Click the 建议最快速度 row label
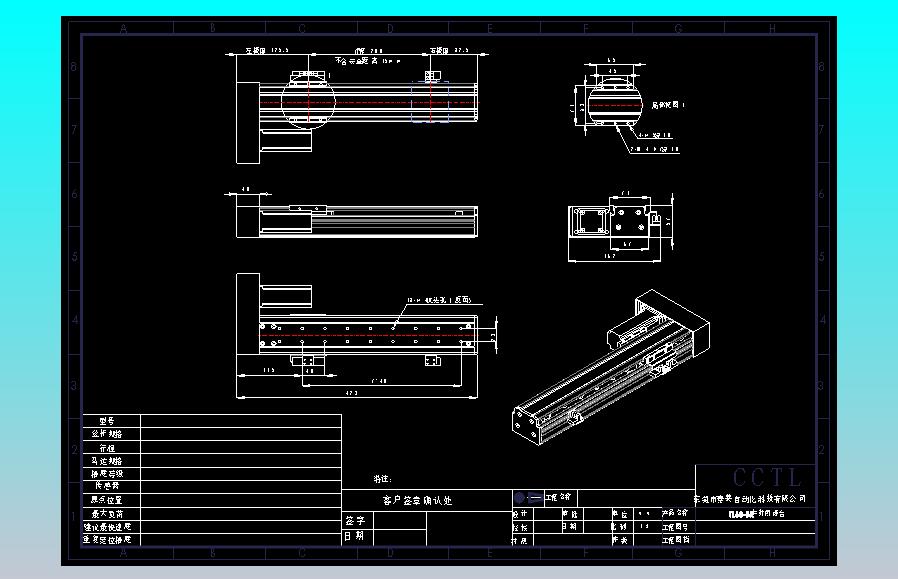This screenshot has height=579, width=898. (x=108, y=527)
